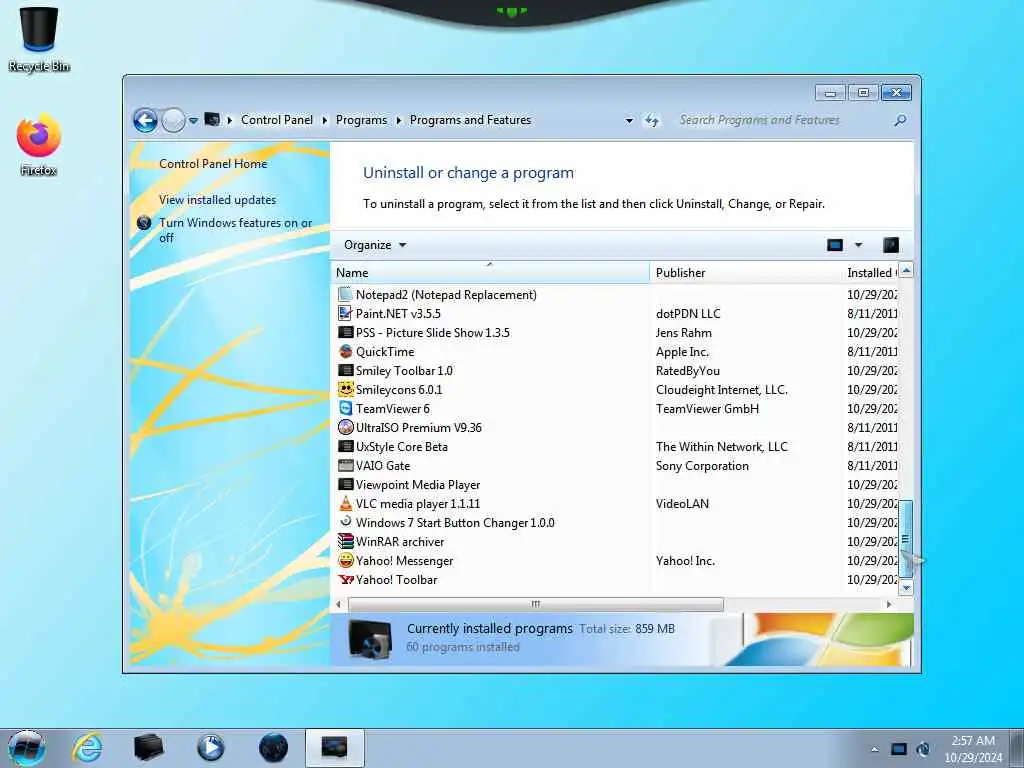Open the help icon in the toolbar

click(891, 245)
